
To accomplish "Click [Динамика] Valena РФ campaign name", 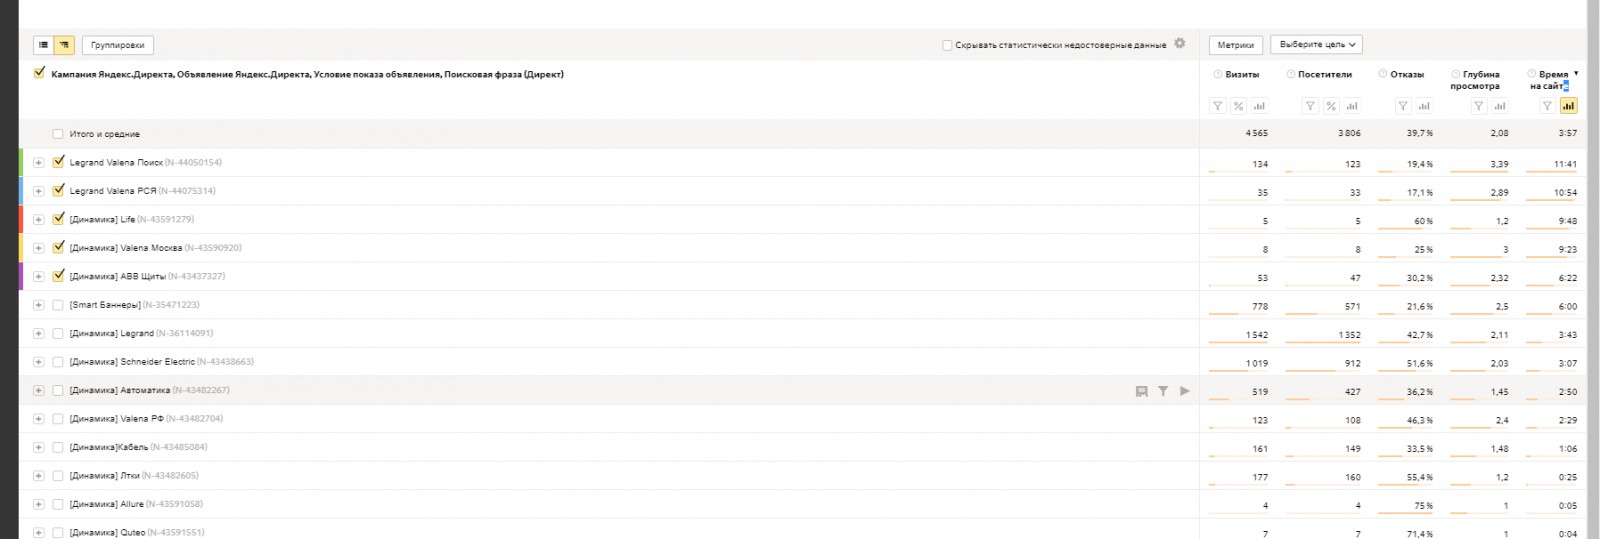I will coord(117,419).
